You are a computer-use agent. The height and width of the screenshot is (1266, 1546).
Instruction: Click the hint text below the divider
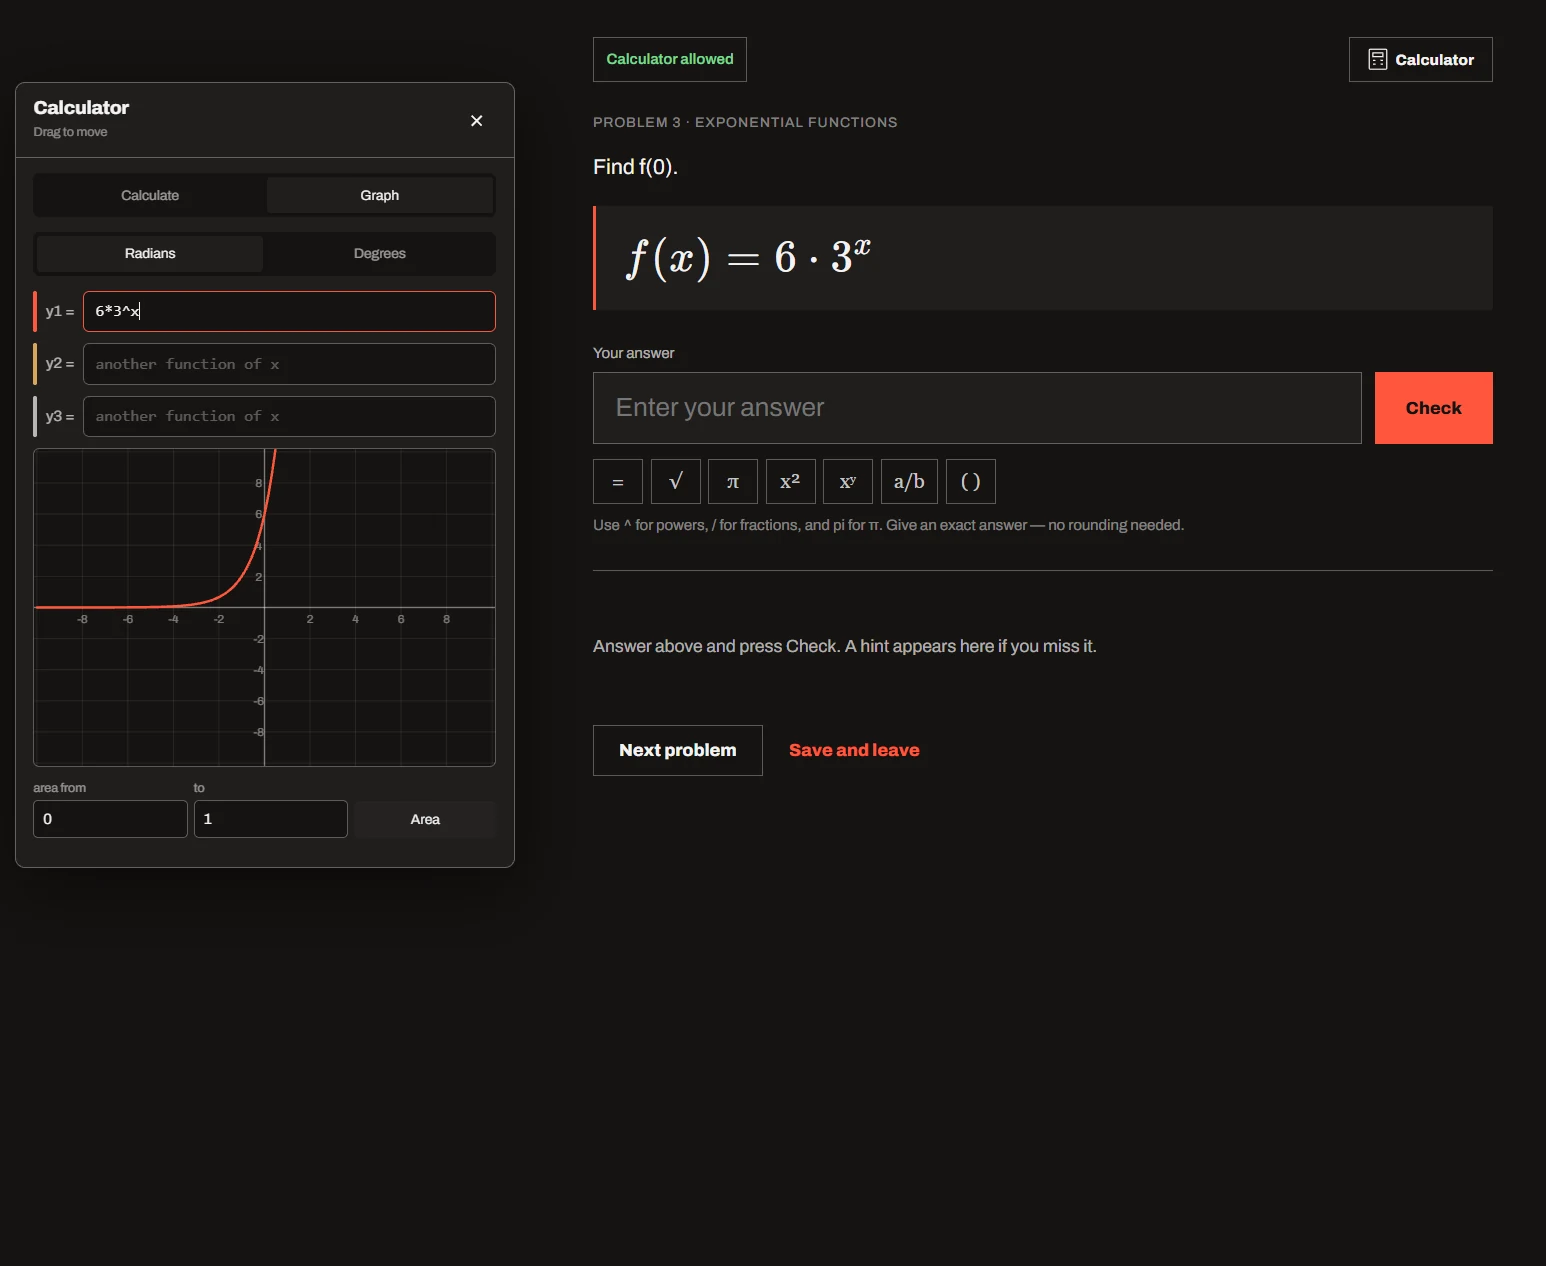[x=845, y=646]
